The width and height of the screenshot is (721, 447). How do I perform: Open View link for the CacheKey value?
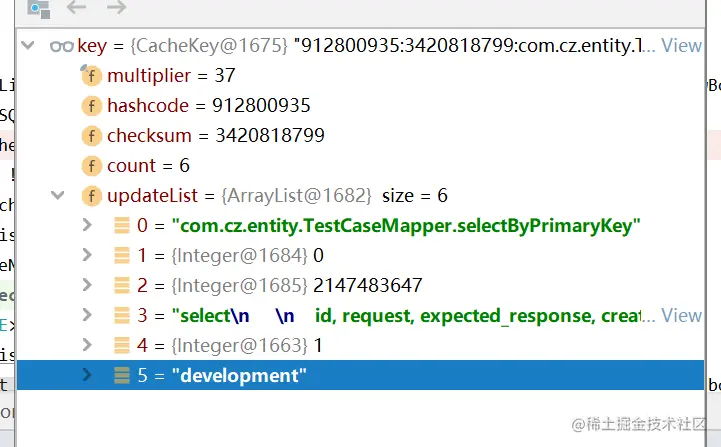[682, 46]
